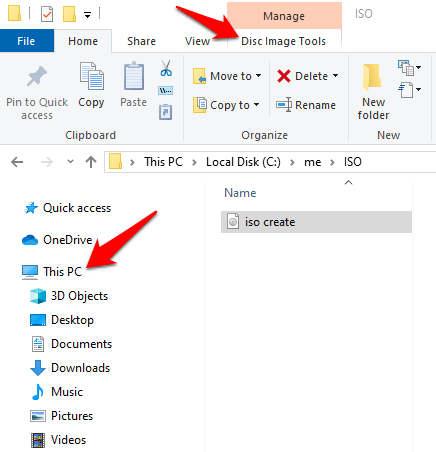Select the iso create file
Image resolution: width=436 pixels, height=452 pixels.
click(x=316, y=222)
